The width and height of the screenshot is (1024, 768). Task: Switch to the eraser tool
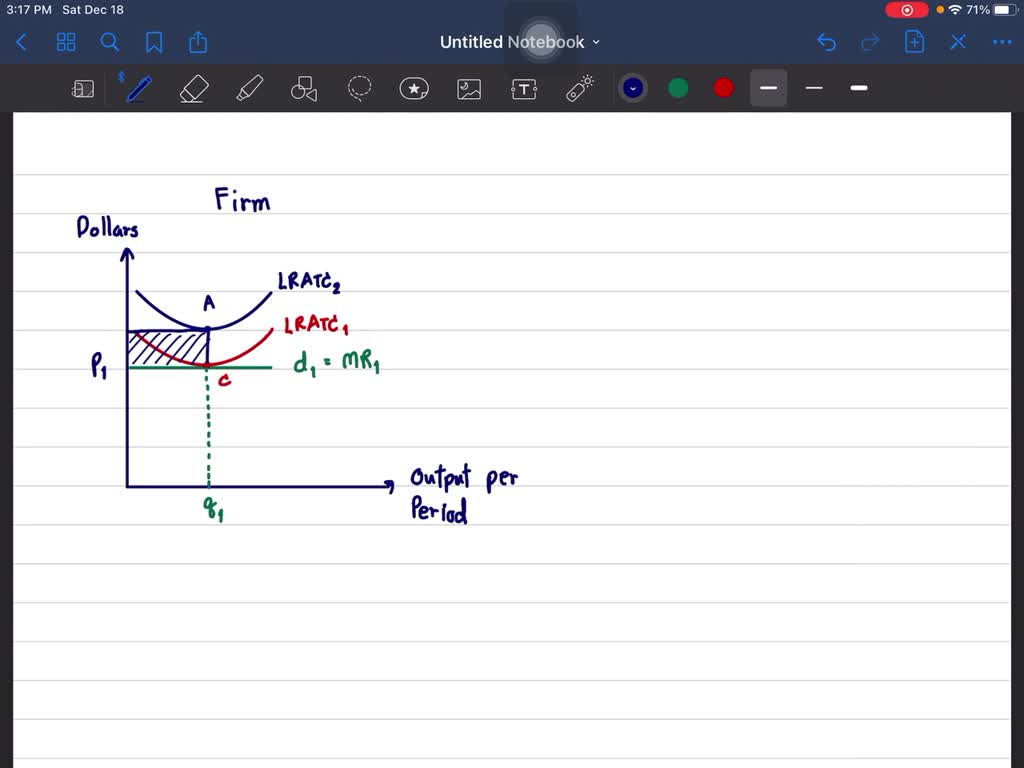(x=193, y=88)
